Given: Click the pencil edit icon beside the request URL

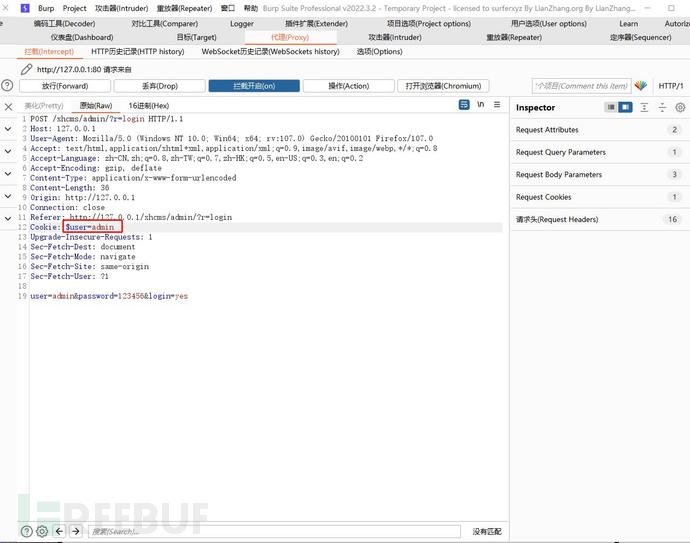Looking at the screenshot, I should pyautogui.click(x=26, y=69).
